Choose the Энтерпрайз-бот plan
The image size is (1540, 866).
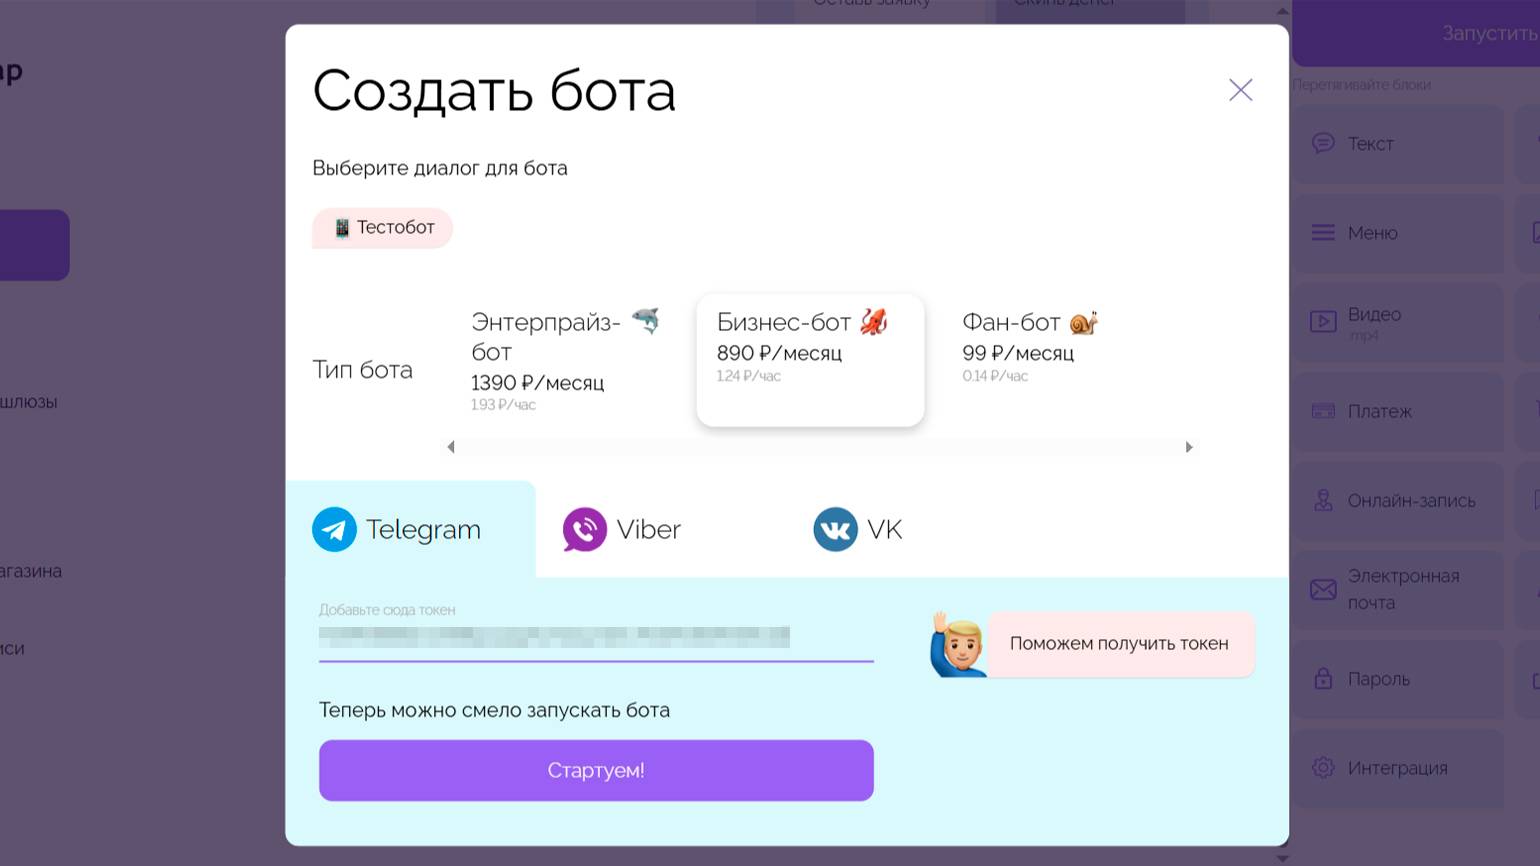565,360
